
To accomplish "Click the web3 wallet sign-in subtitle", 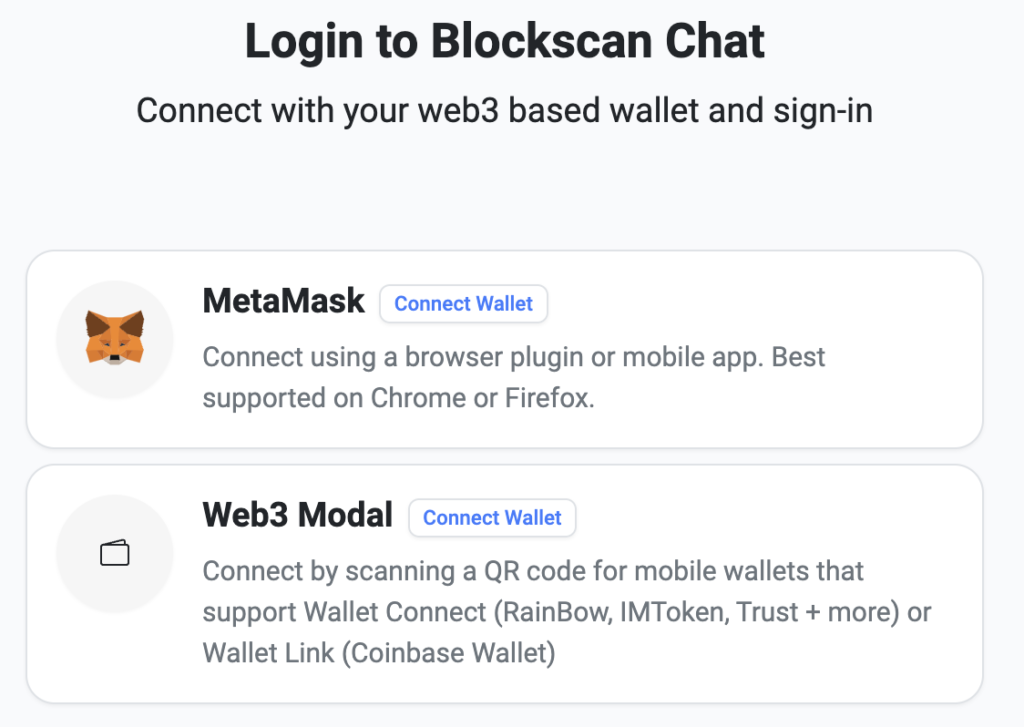I will coord(504,110).
